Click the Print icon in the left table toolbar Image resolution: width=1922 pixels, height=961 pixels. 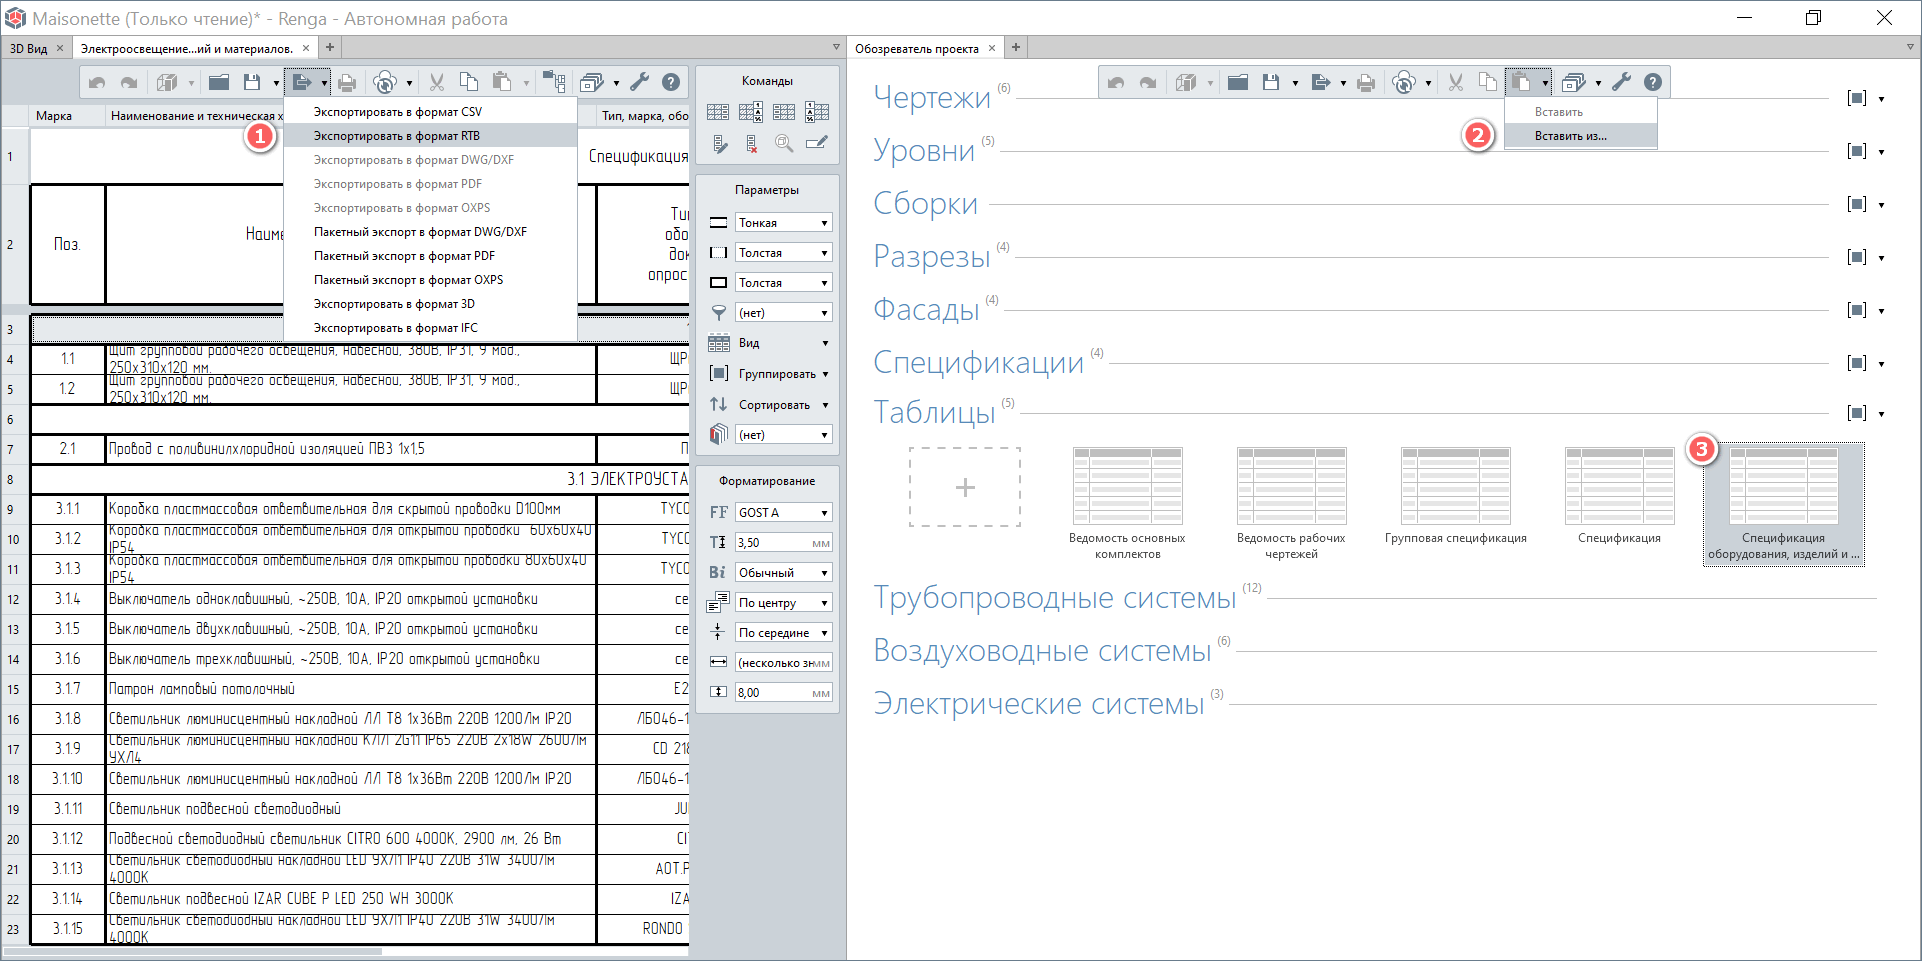coord(346,83)
